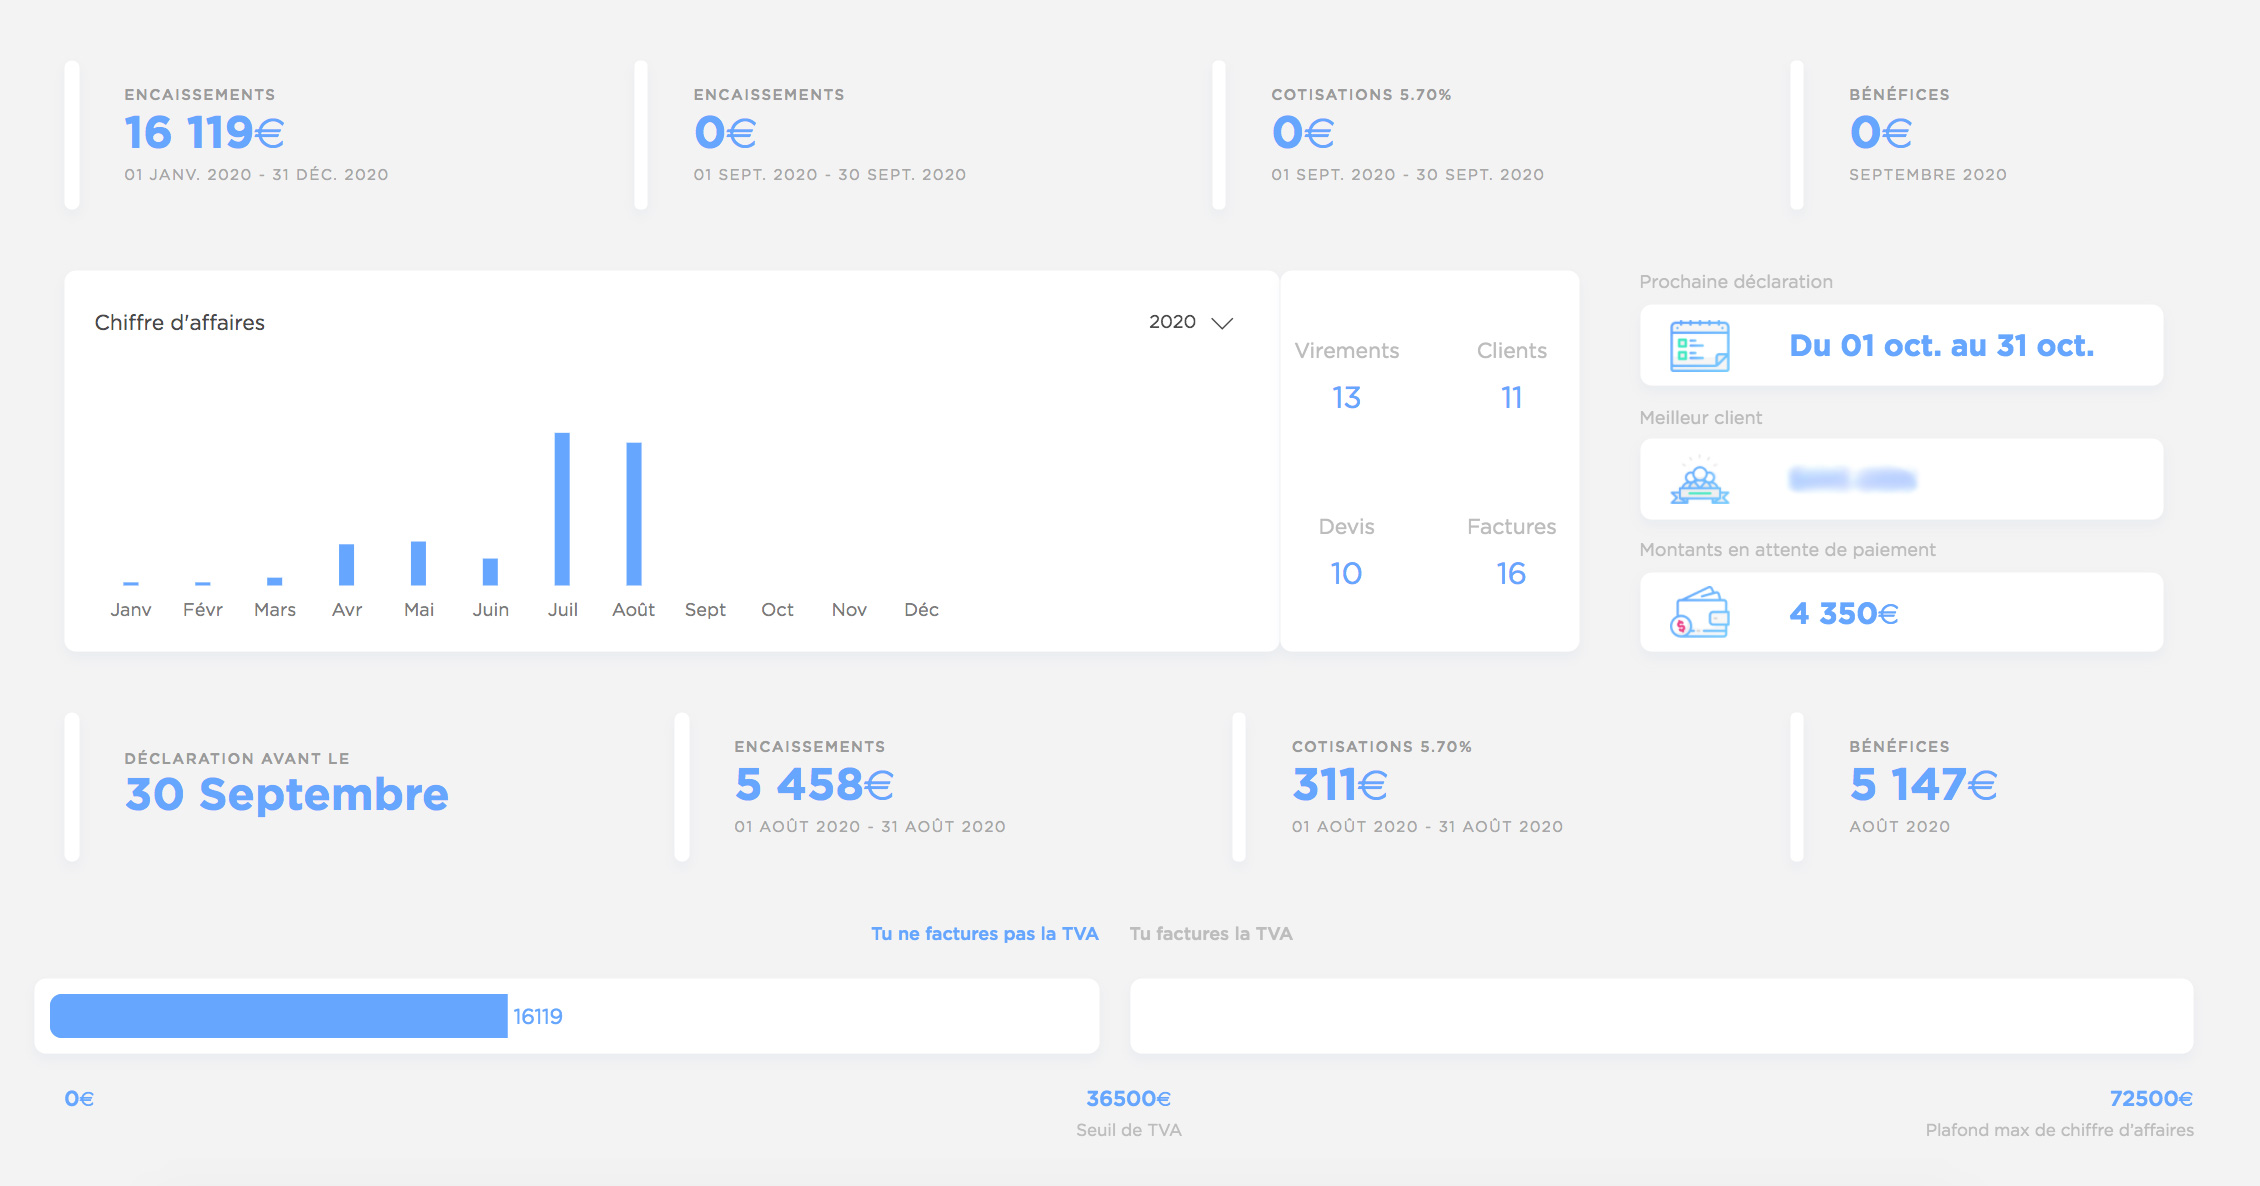This screenshot has width=2260, height=1186.
Task: Click the 4 350€ pending amount
Action: click(1843, 613)
